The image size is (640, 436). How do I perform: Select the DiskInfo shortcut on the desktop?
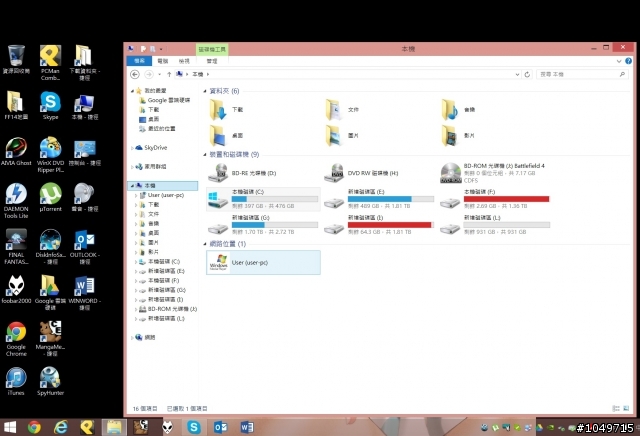click(50, 247)
